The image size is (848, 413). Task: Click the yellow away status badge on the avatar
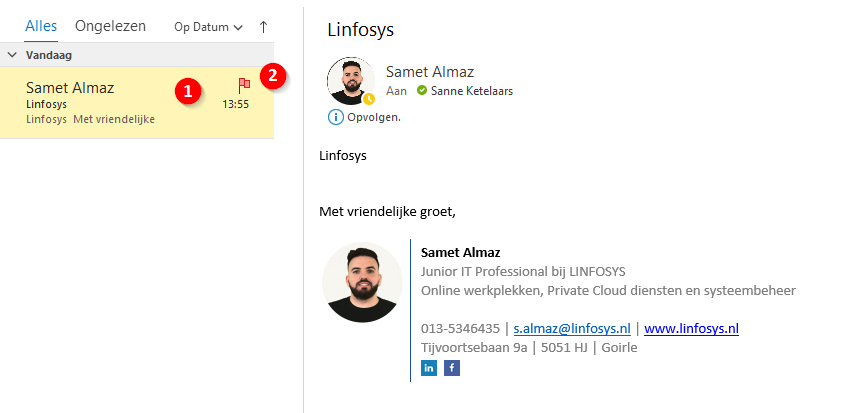click(369, 99)
